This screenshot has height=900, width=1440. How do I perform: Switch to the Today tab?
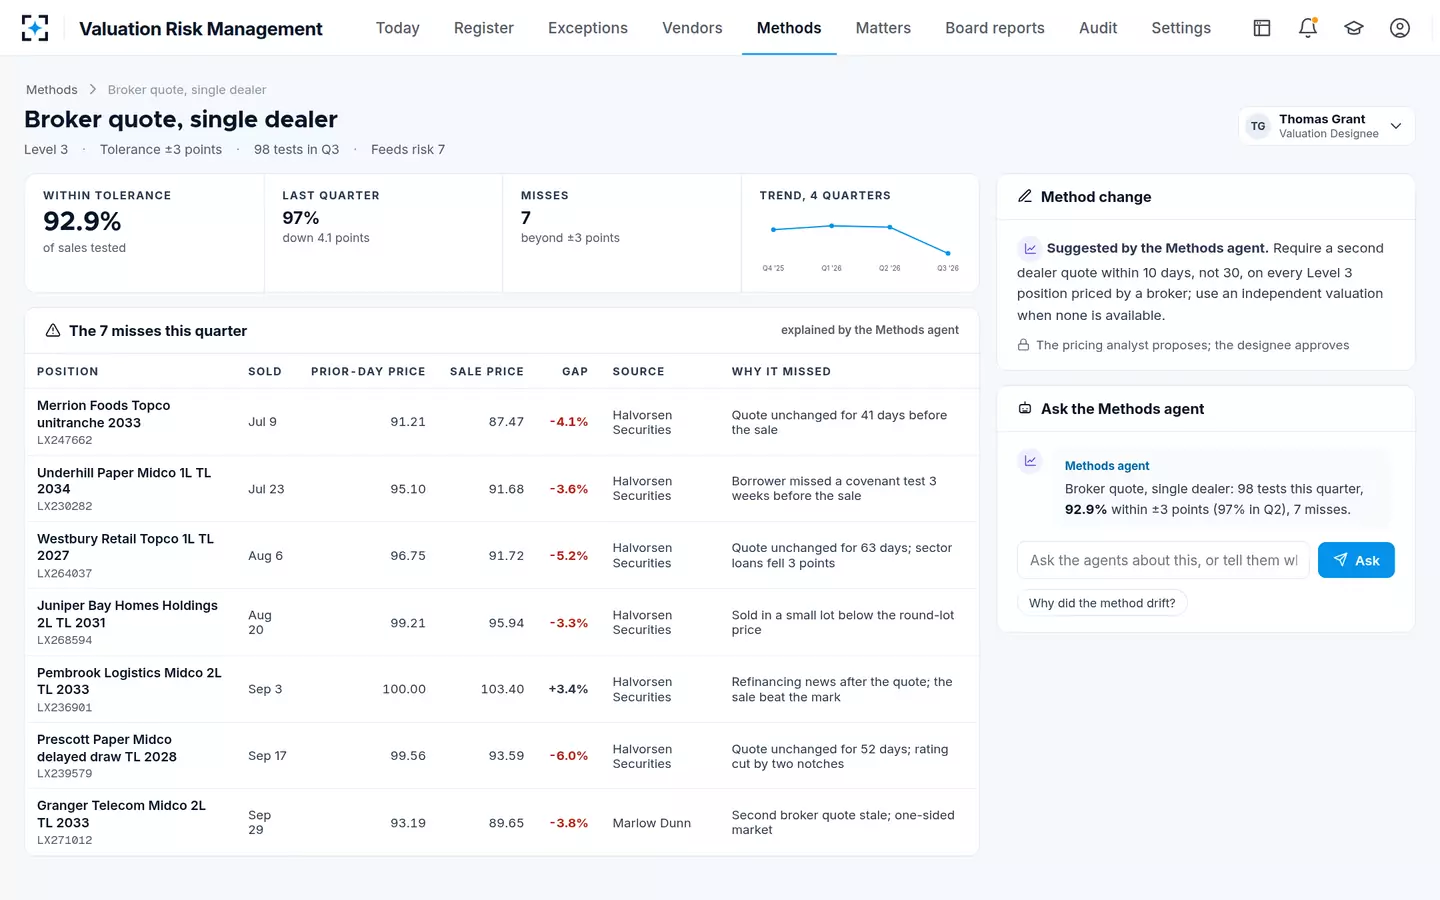click(398, 28)
